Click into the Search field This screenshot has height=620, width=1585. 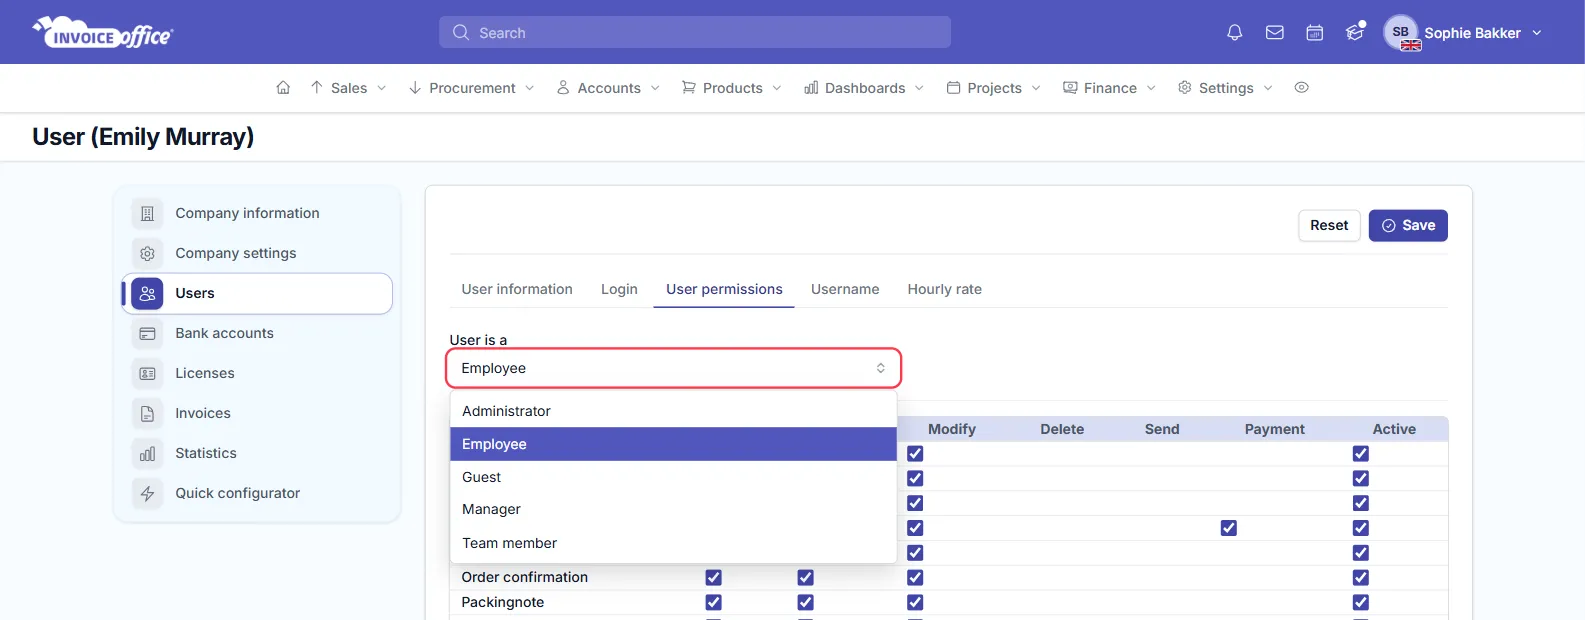[x=695, y=32]
